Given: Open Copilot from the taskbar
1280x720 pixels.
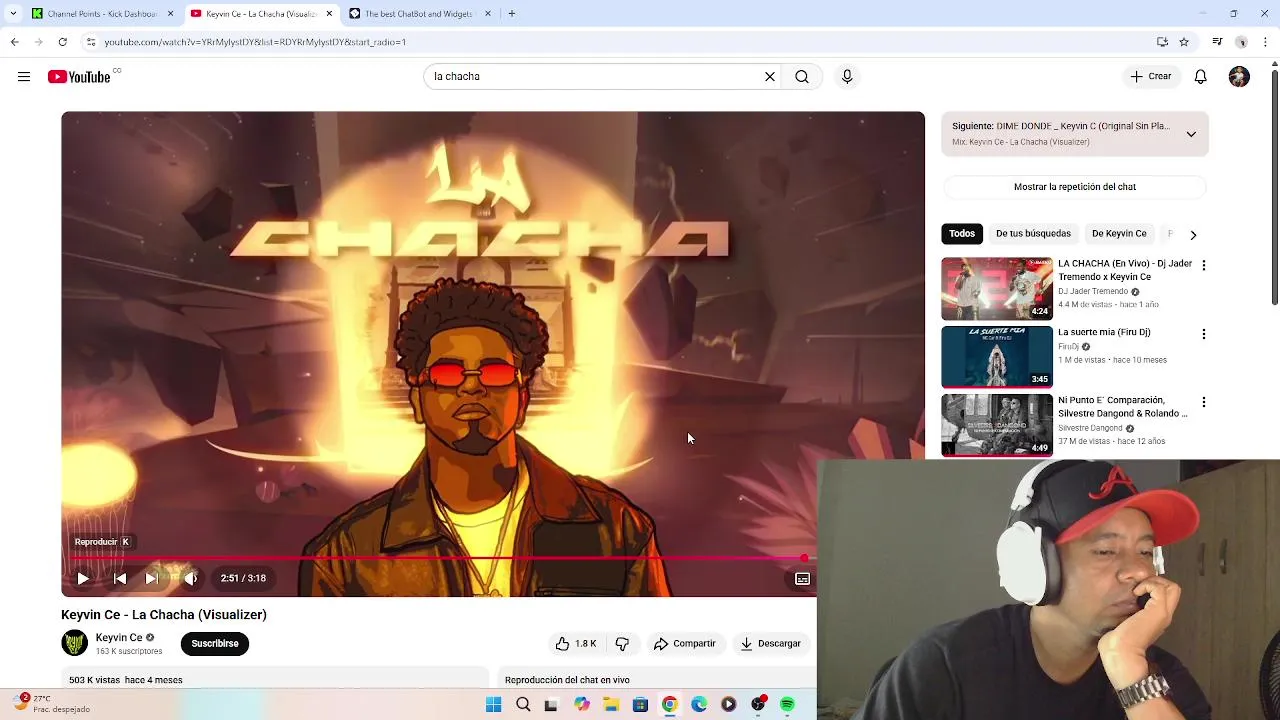Looking at the screenshot, I should pos(581,705).
